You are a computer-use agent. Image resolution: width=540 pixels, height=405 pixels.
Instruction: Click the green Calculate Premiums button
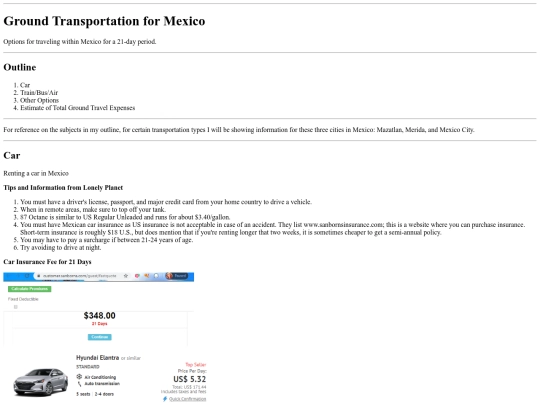30,289
